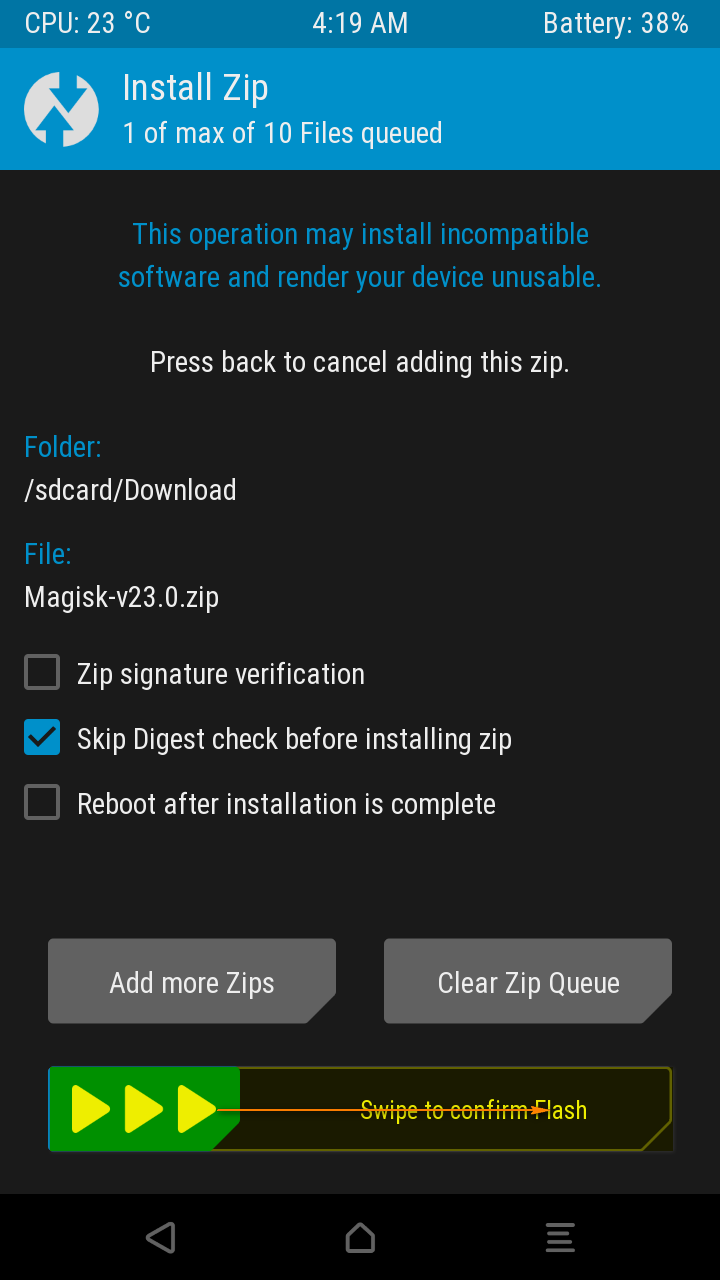Tap the files queued counter text
This screenshot has height=1280, width=720.
tap(282, 133)
